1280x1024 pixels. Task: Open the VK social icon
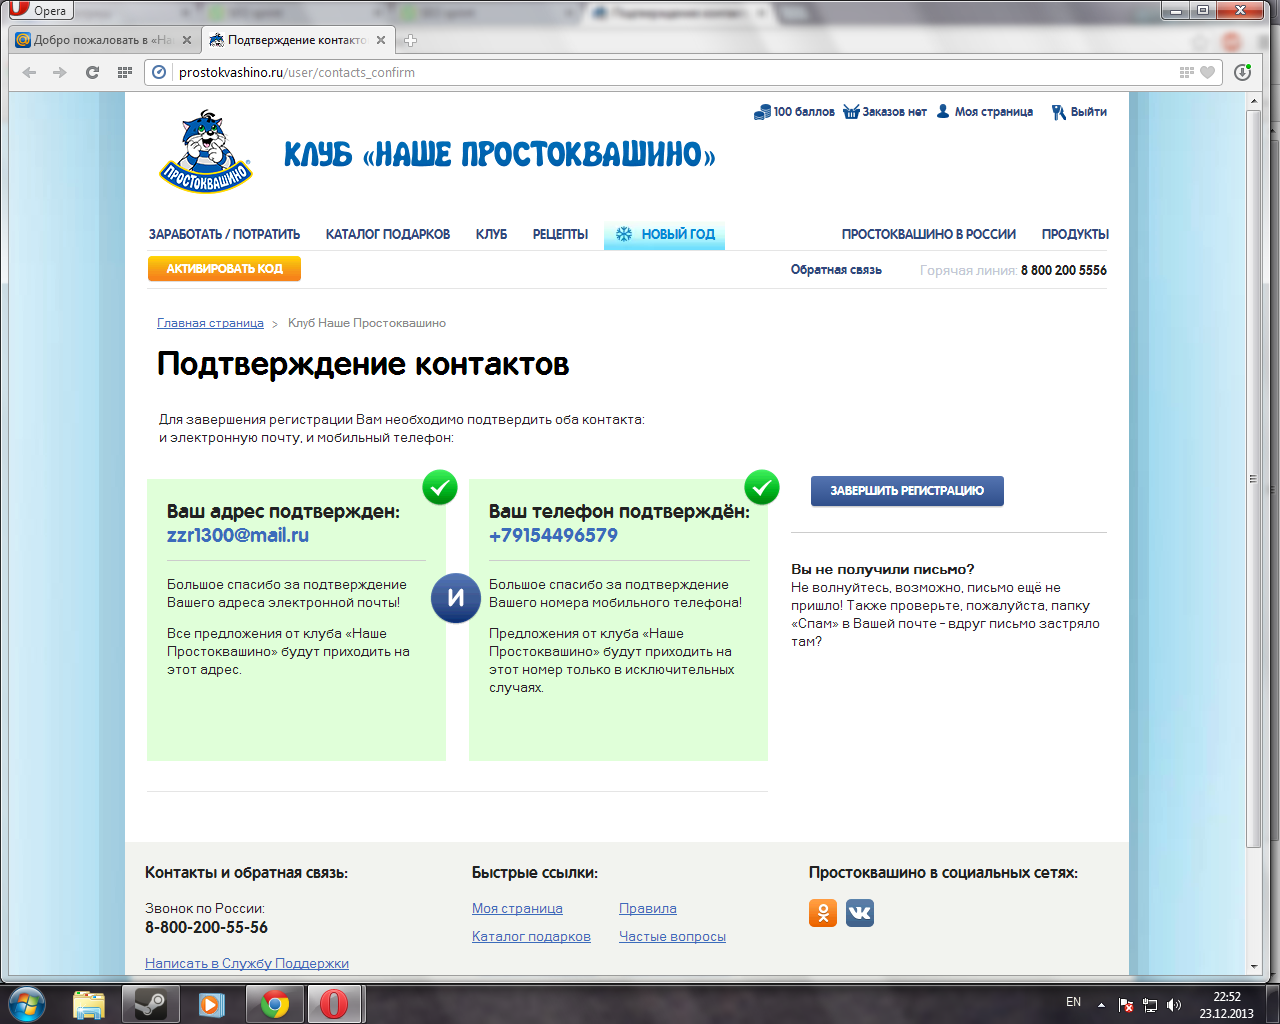pos(860,912)
